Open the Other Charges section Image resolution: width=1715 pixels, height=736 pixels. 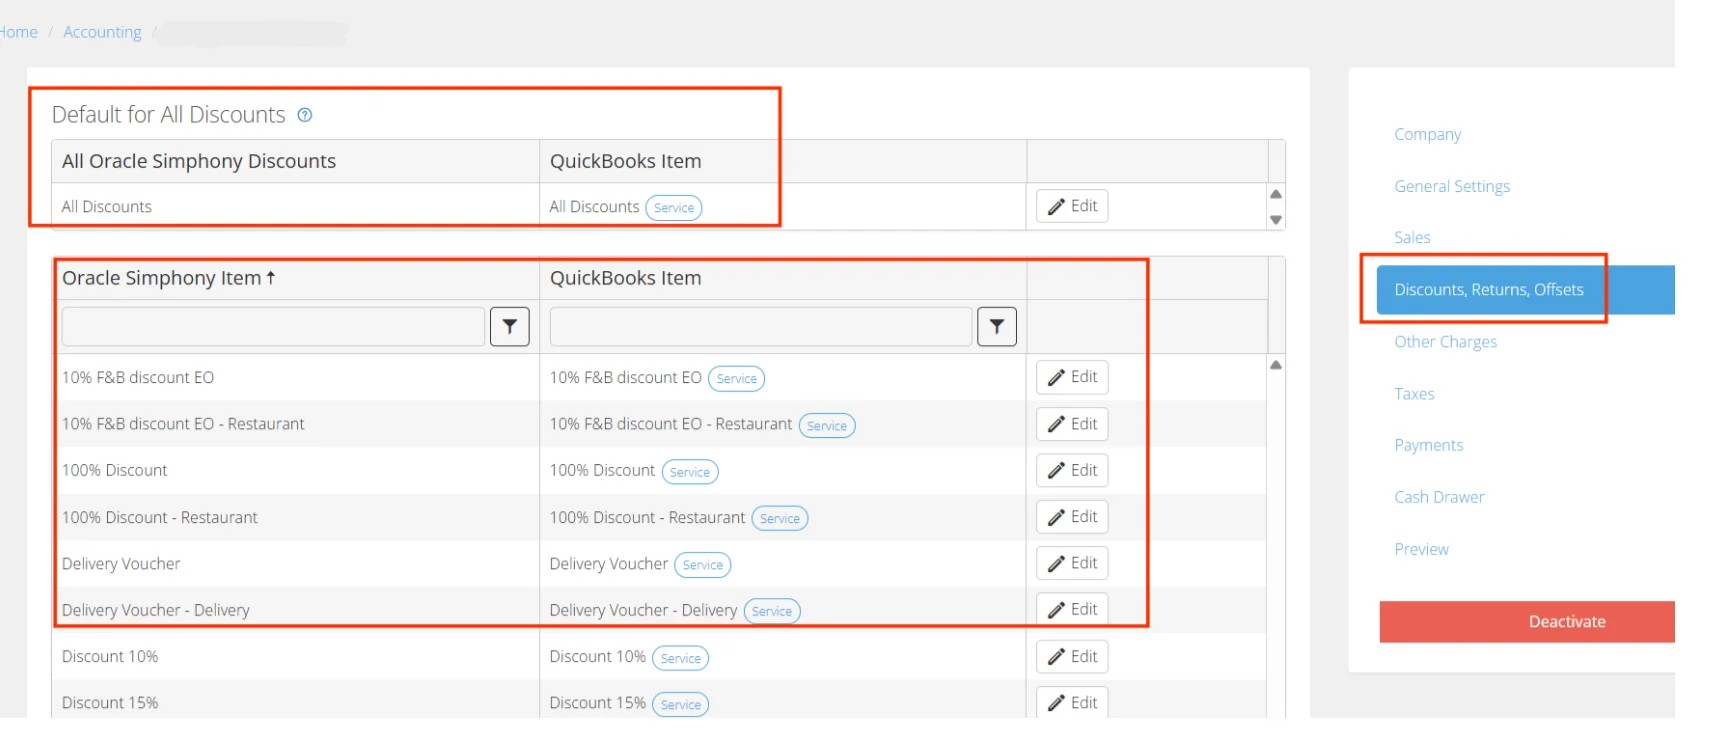[1445, 342]
